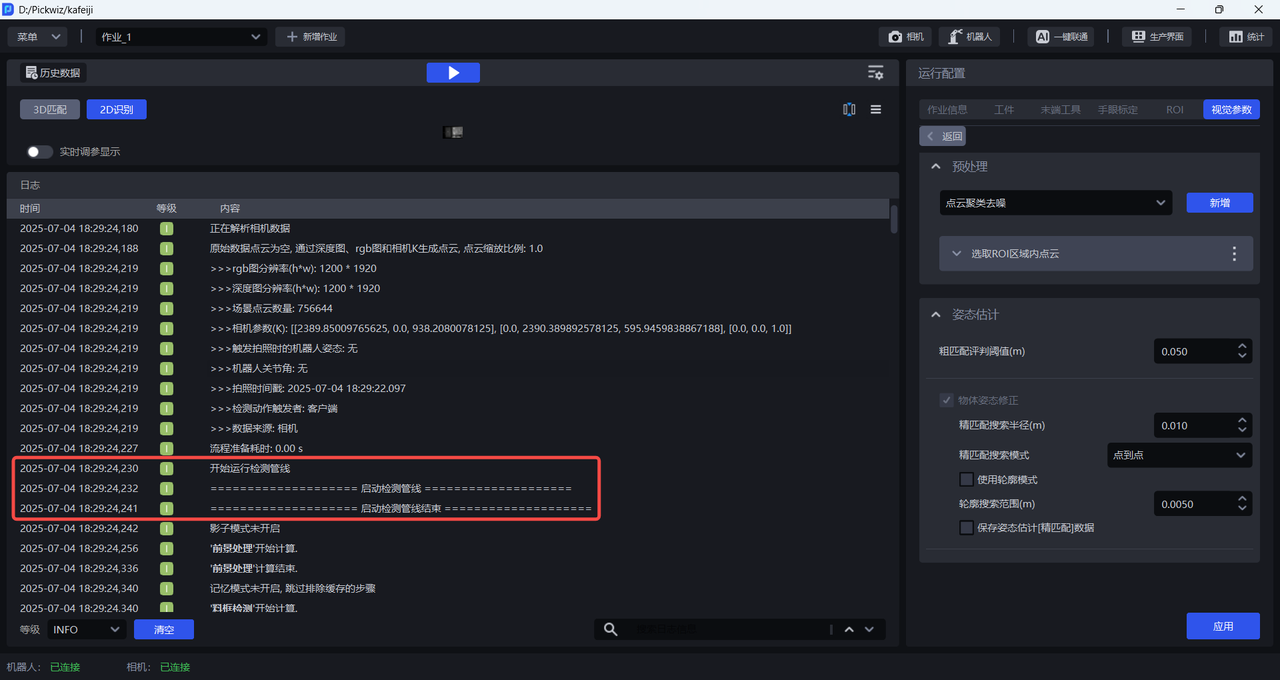Open the 点云聚类去噪 dropdown
This screenshot has width=1280, height=680.
pyautogui.click(x=1054, y=203)
